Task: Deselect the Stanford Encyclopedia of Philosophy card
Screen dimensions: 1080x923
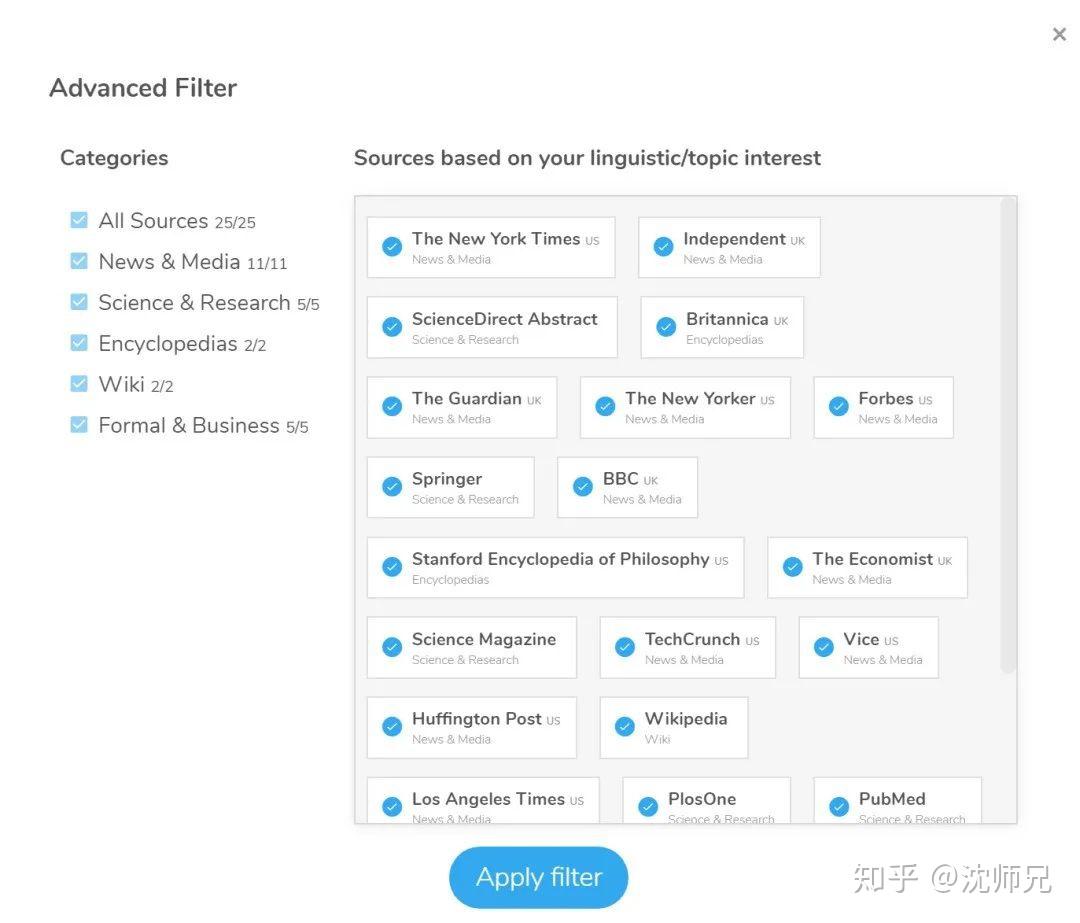Action: pyautogui.click(x=555, y=567)
